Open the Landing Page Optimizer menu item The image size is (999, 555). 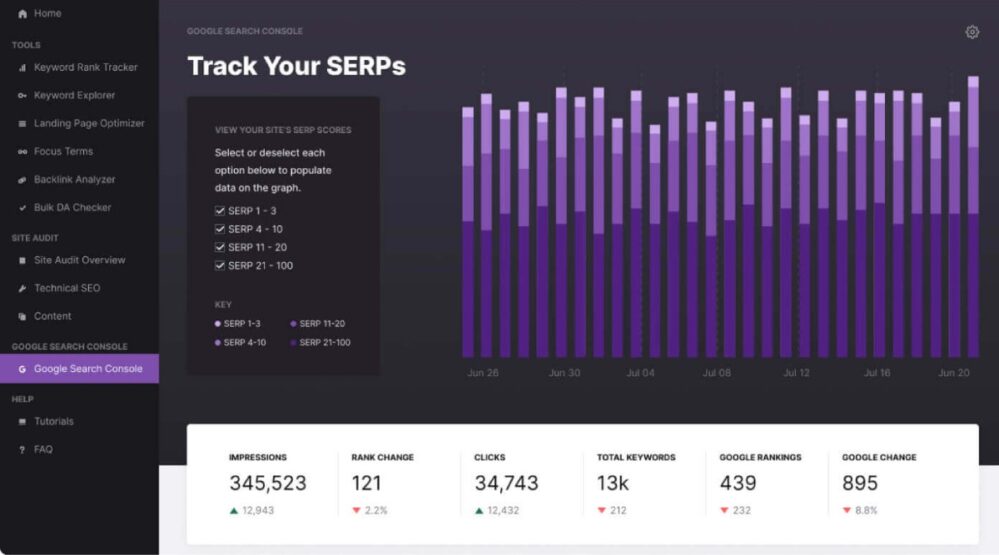pyautogui.click(x=89, y=124)
